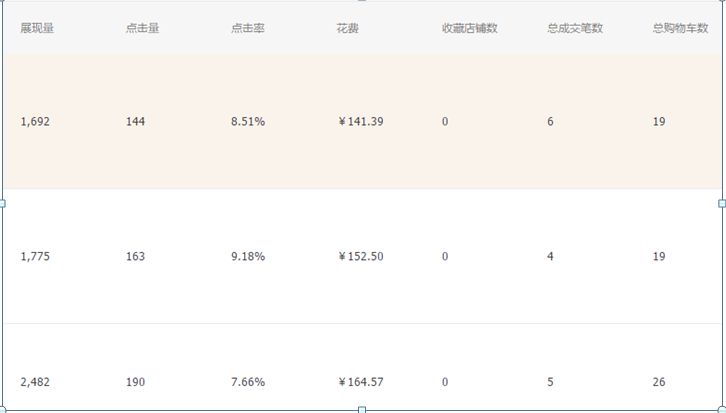Select the ¥141.39 cost cell
Screen dimensions: 726x413
tap(361, 122)
